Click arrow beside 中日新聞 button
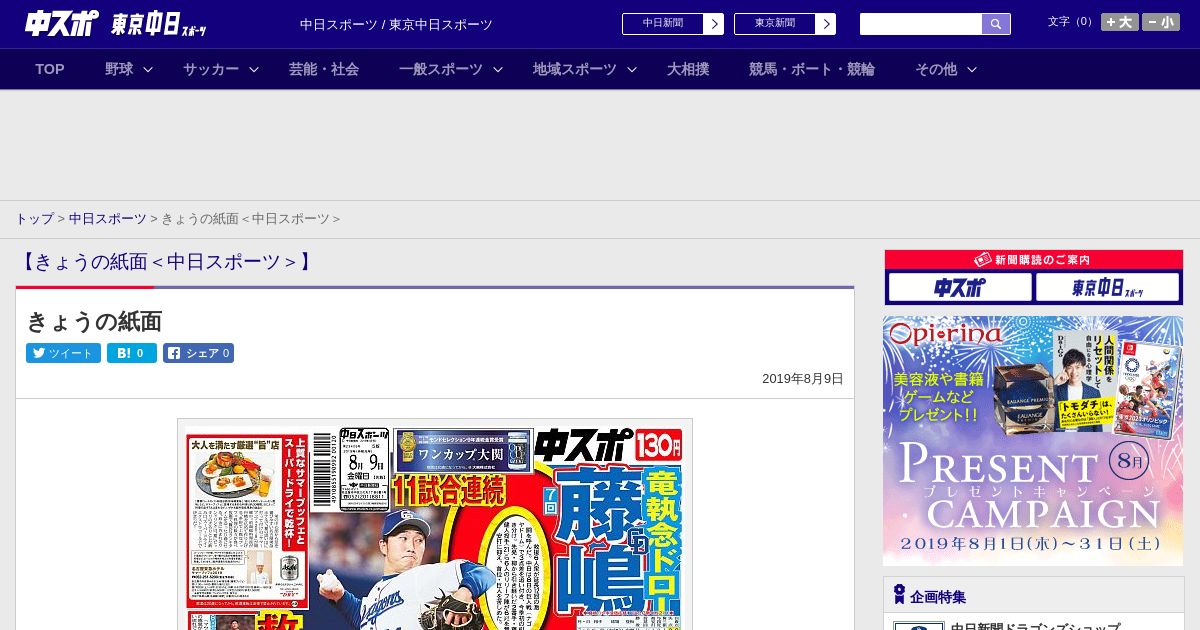 click(714, 24)
